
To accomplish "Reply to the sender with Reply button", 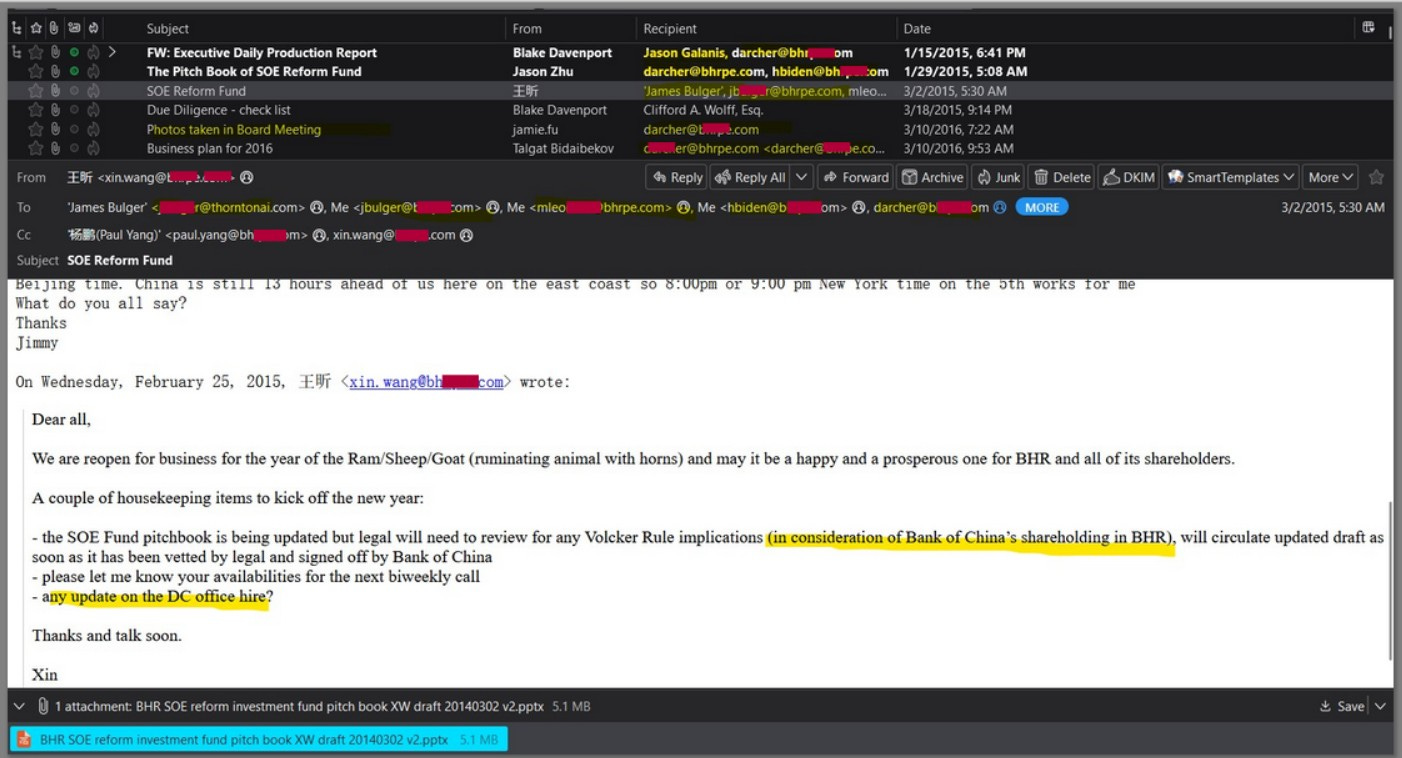I will coord(677,177).
